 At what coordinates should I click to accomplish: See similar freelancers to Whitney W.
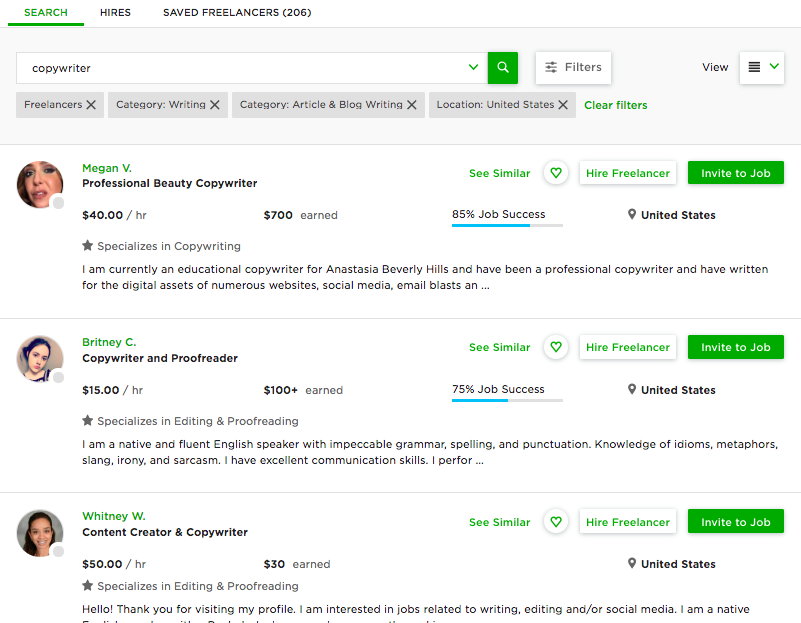[x=499, y=522]
